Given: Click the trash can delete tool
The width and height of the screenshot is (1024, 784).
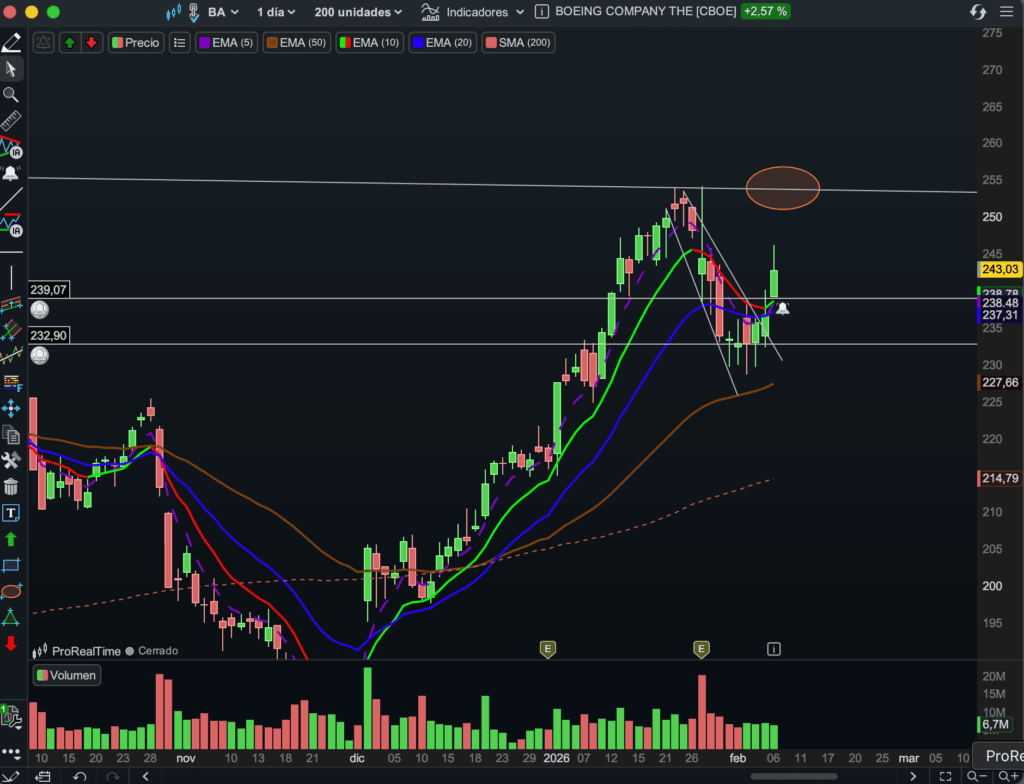Looking at the screenshot, I should 11,487.
